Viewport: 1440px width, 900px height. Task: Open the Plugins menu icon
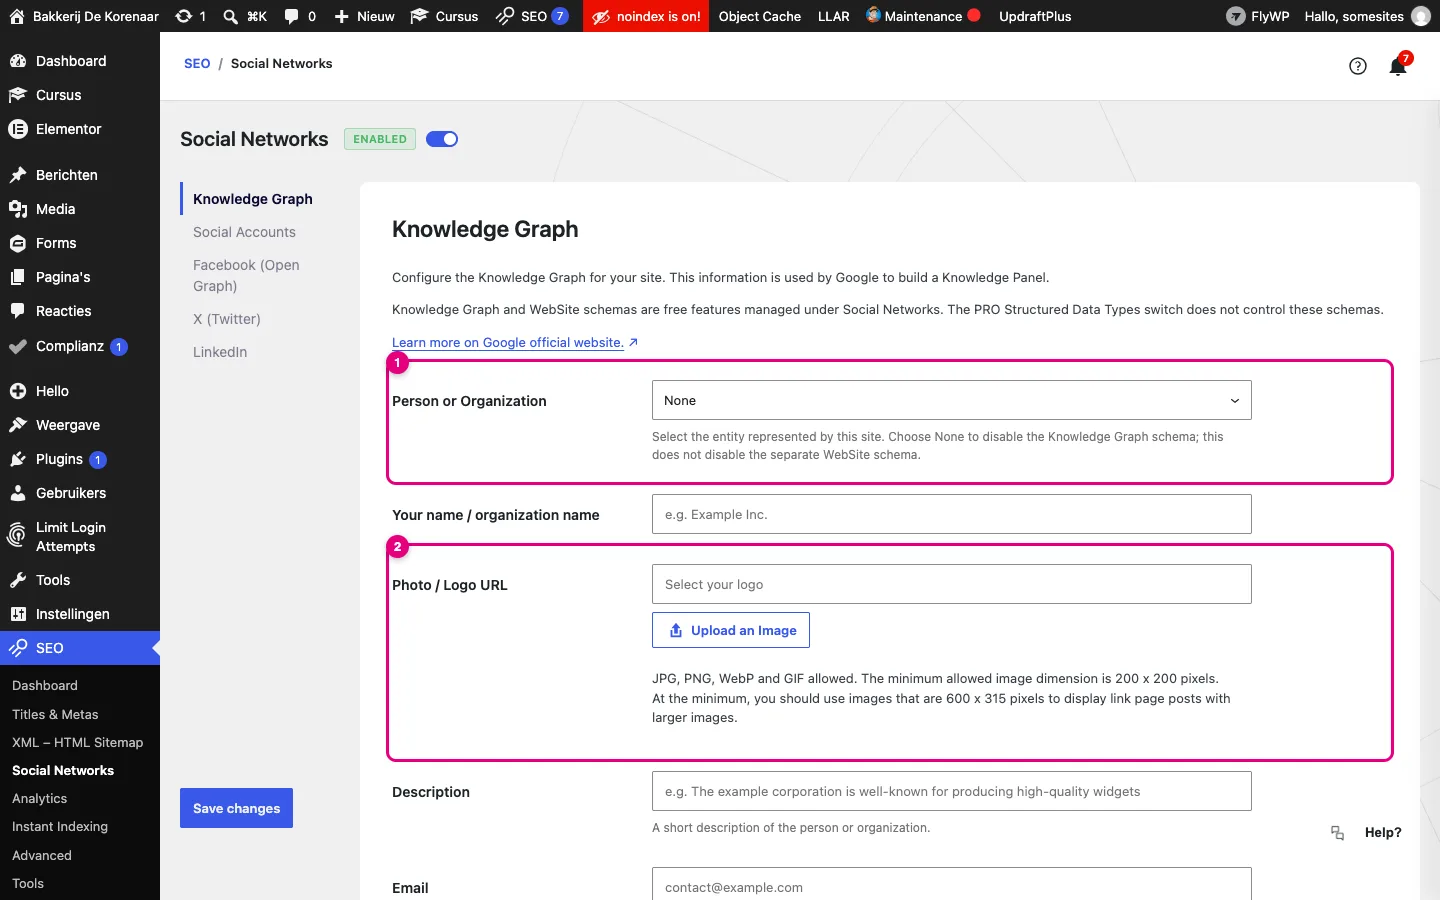pos(18,459)
